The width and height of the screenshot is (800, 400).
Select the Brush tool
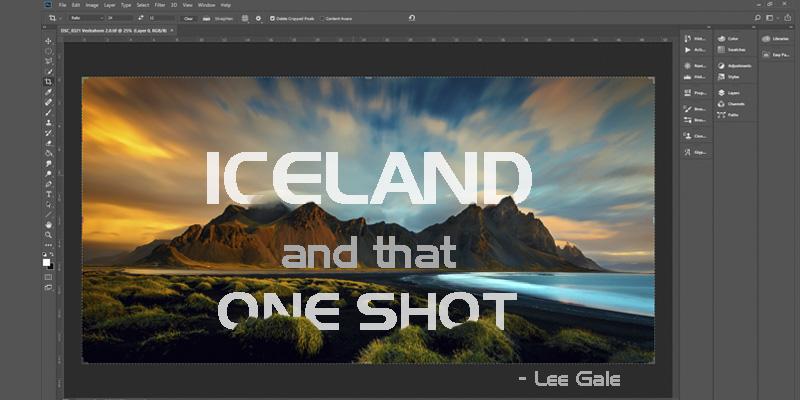tap(48, 112)
